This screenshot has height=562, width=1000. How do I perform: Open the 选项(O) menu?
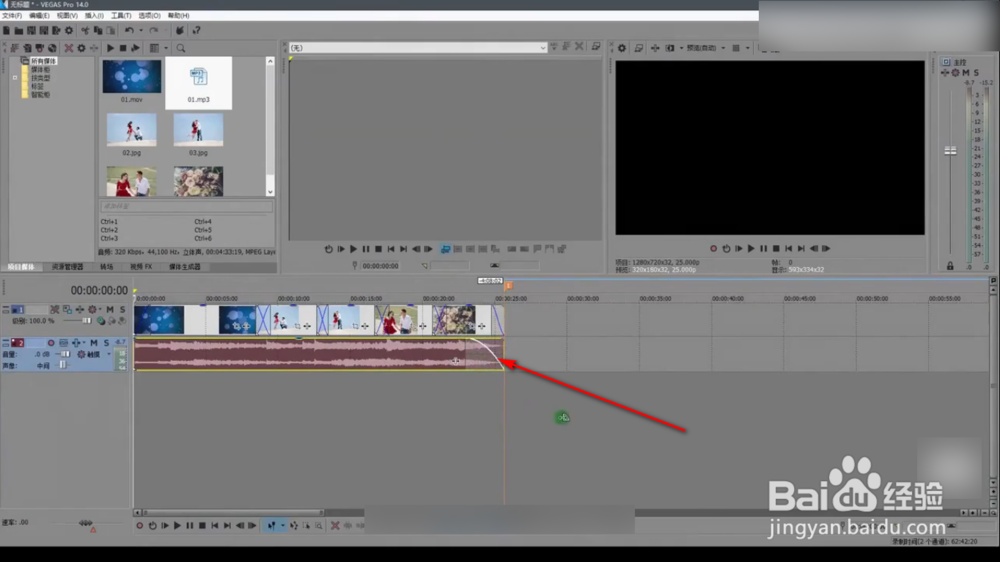coord(149,15)
